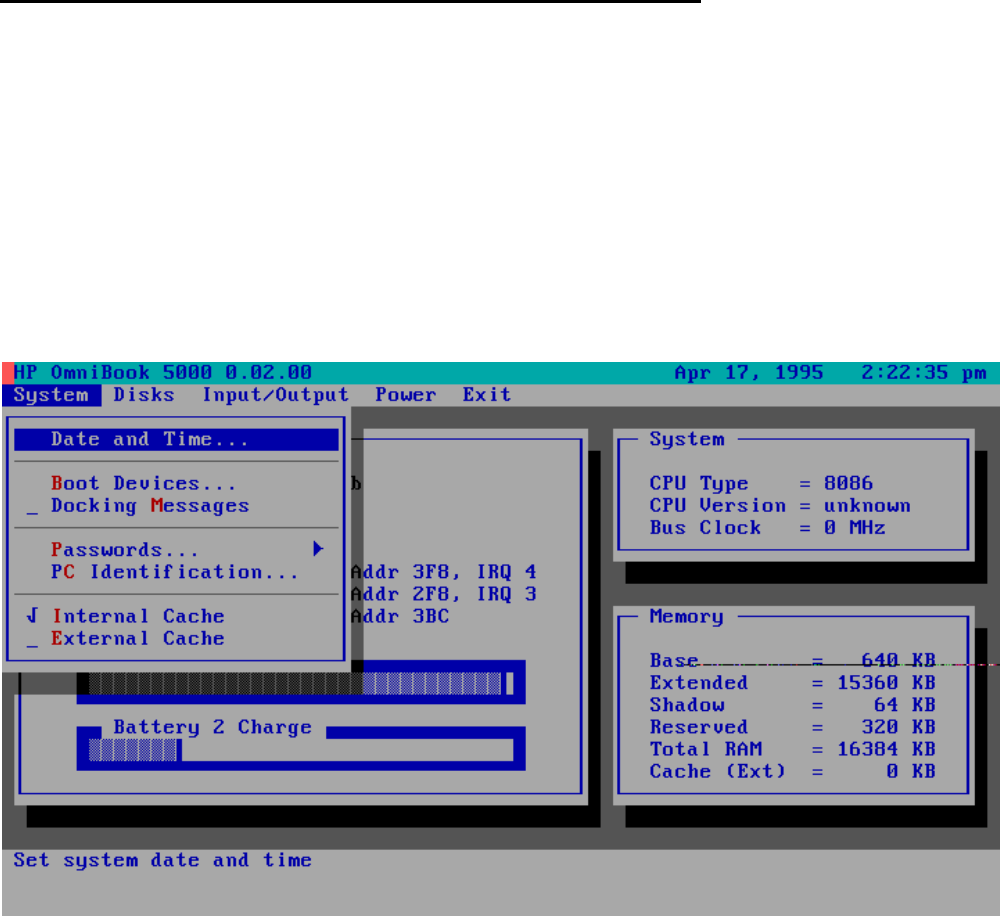The image size is (1000, 916).
Task: Click Addr 2F8, IRQ 3 text
Action: tap(443, 595)
